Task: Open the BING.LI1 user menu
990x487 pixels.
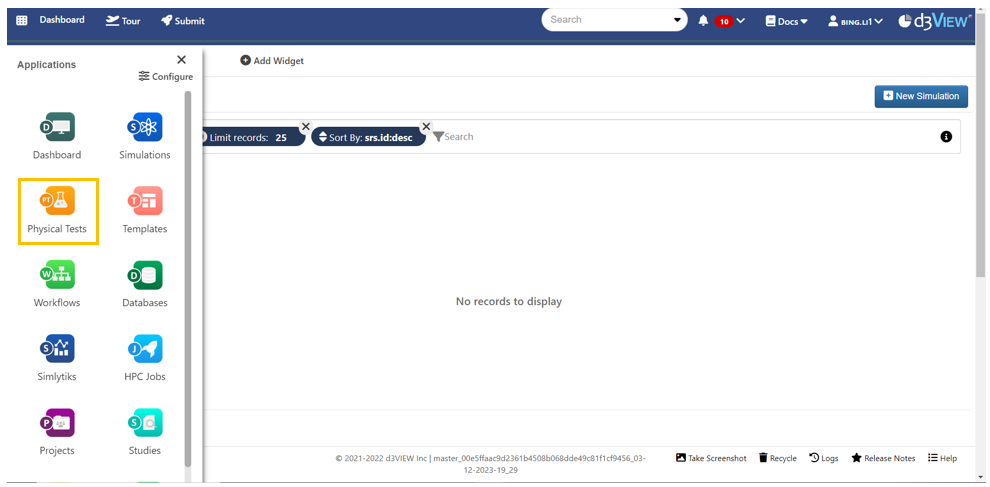Action: [x=856, y=21]
